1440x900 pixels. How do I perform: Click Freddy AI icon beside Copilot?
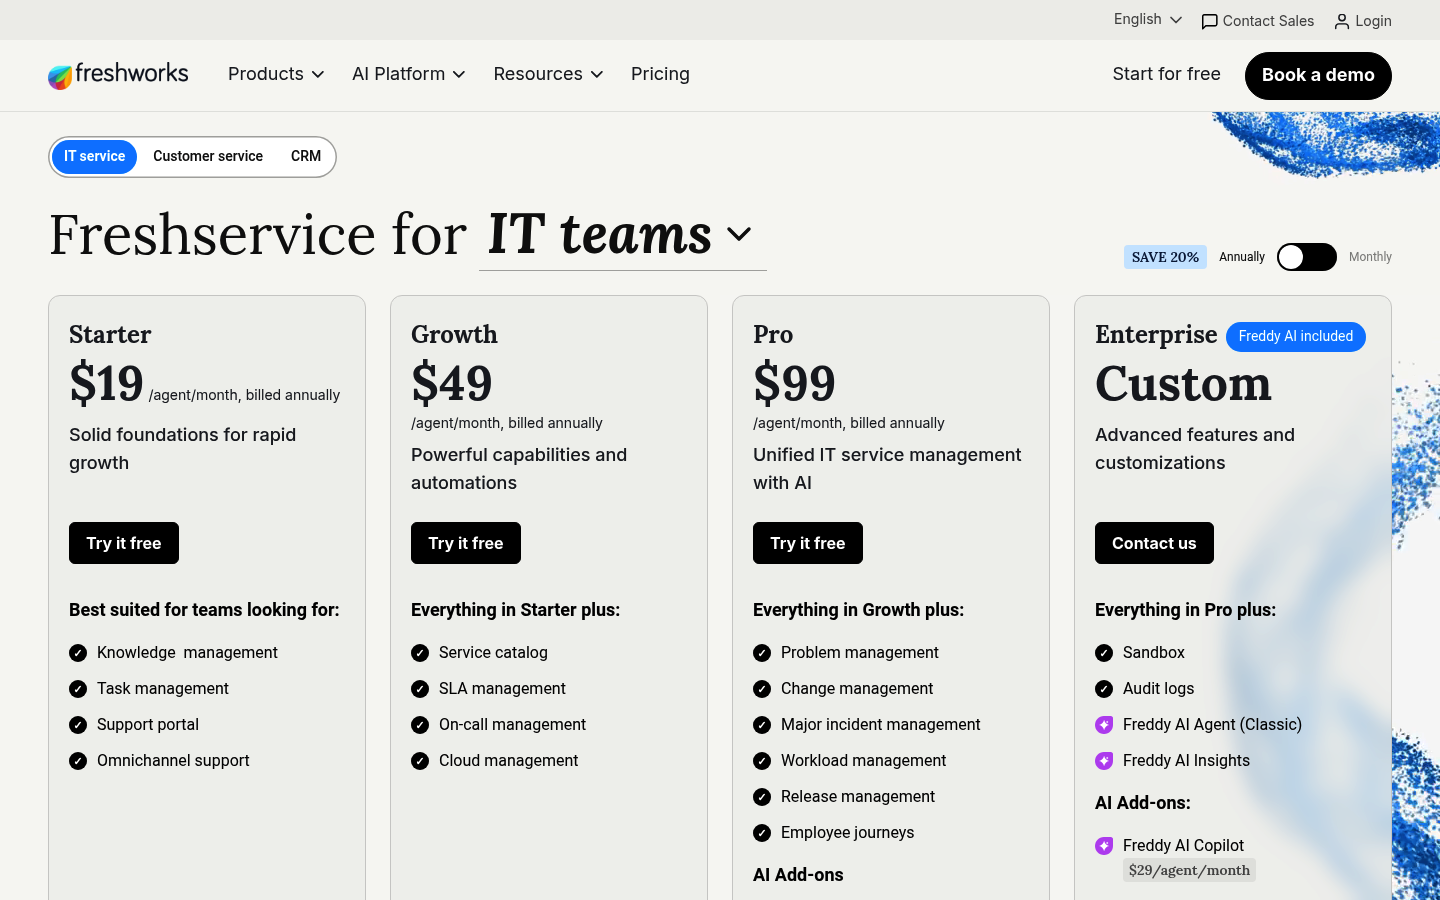pyautogui.click(x=1104, y=846)
